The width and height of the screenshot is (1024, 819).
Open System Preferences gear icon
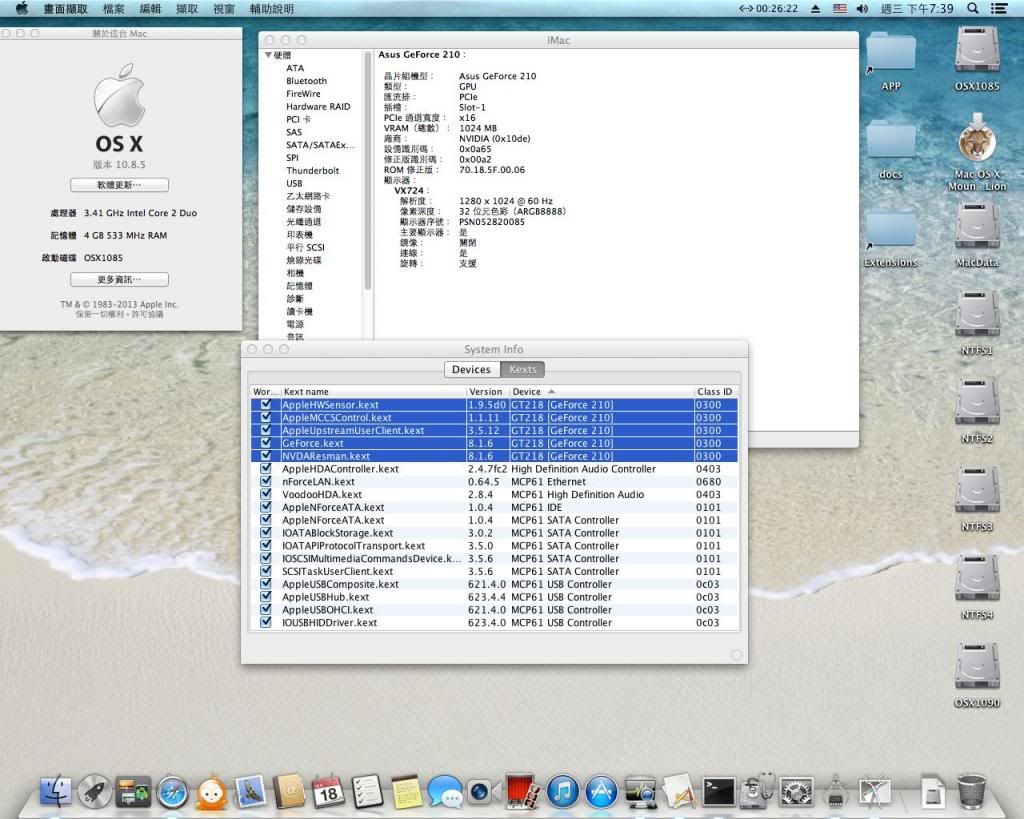click(797, 792)
